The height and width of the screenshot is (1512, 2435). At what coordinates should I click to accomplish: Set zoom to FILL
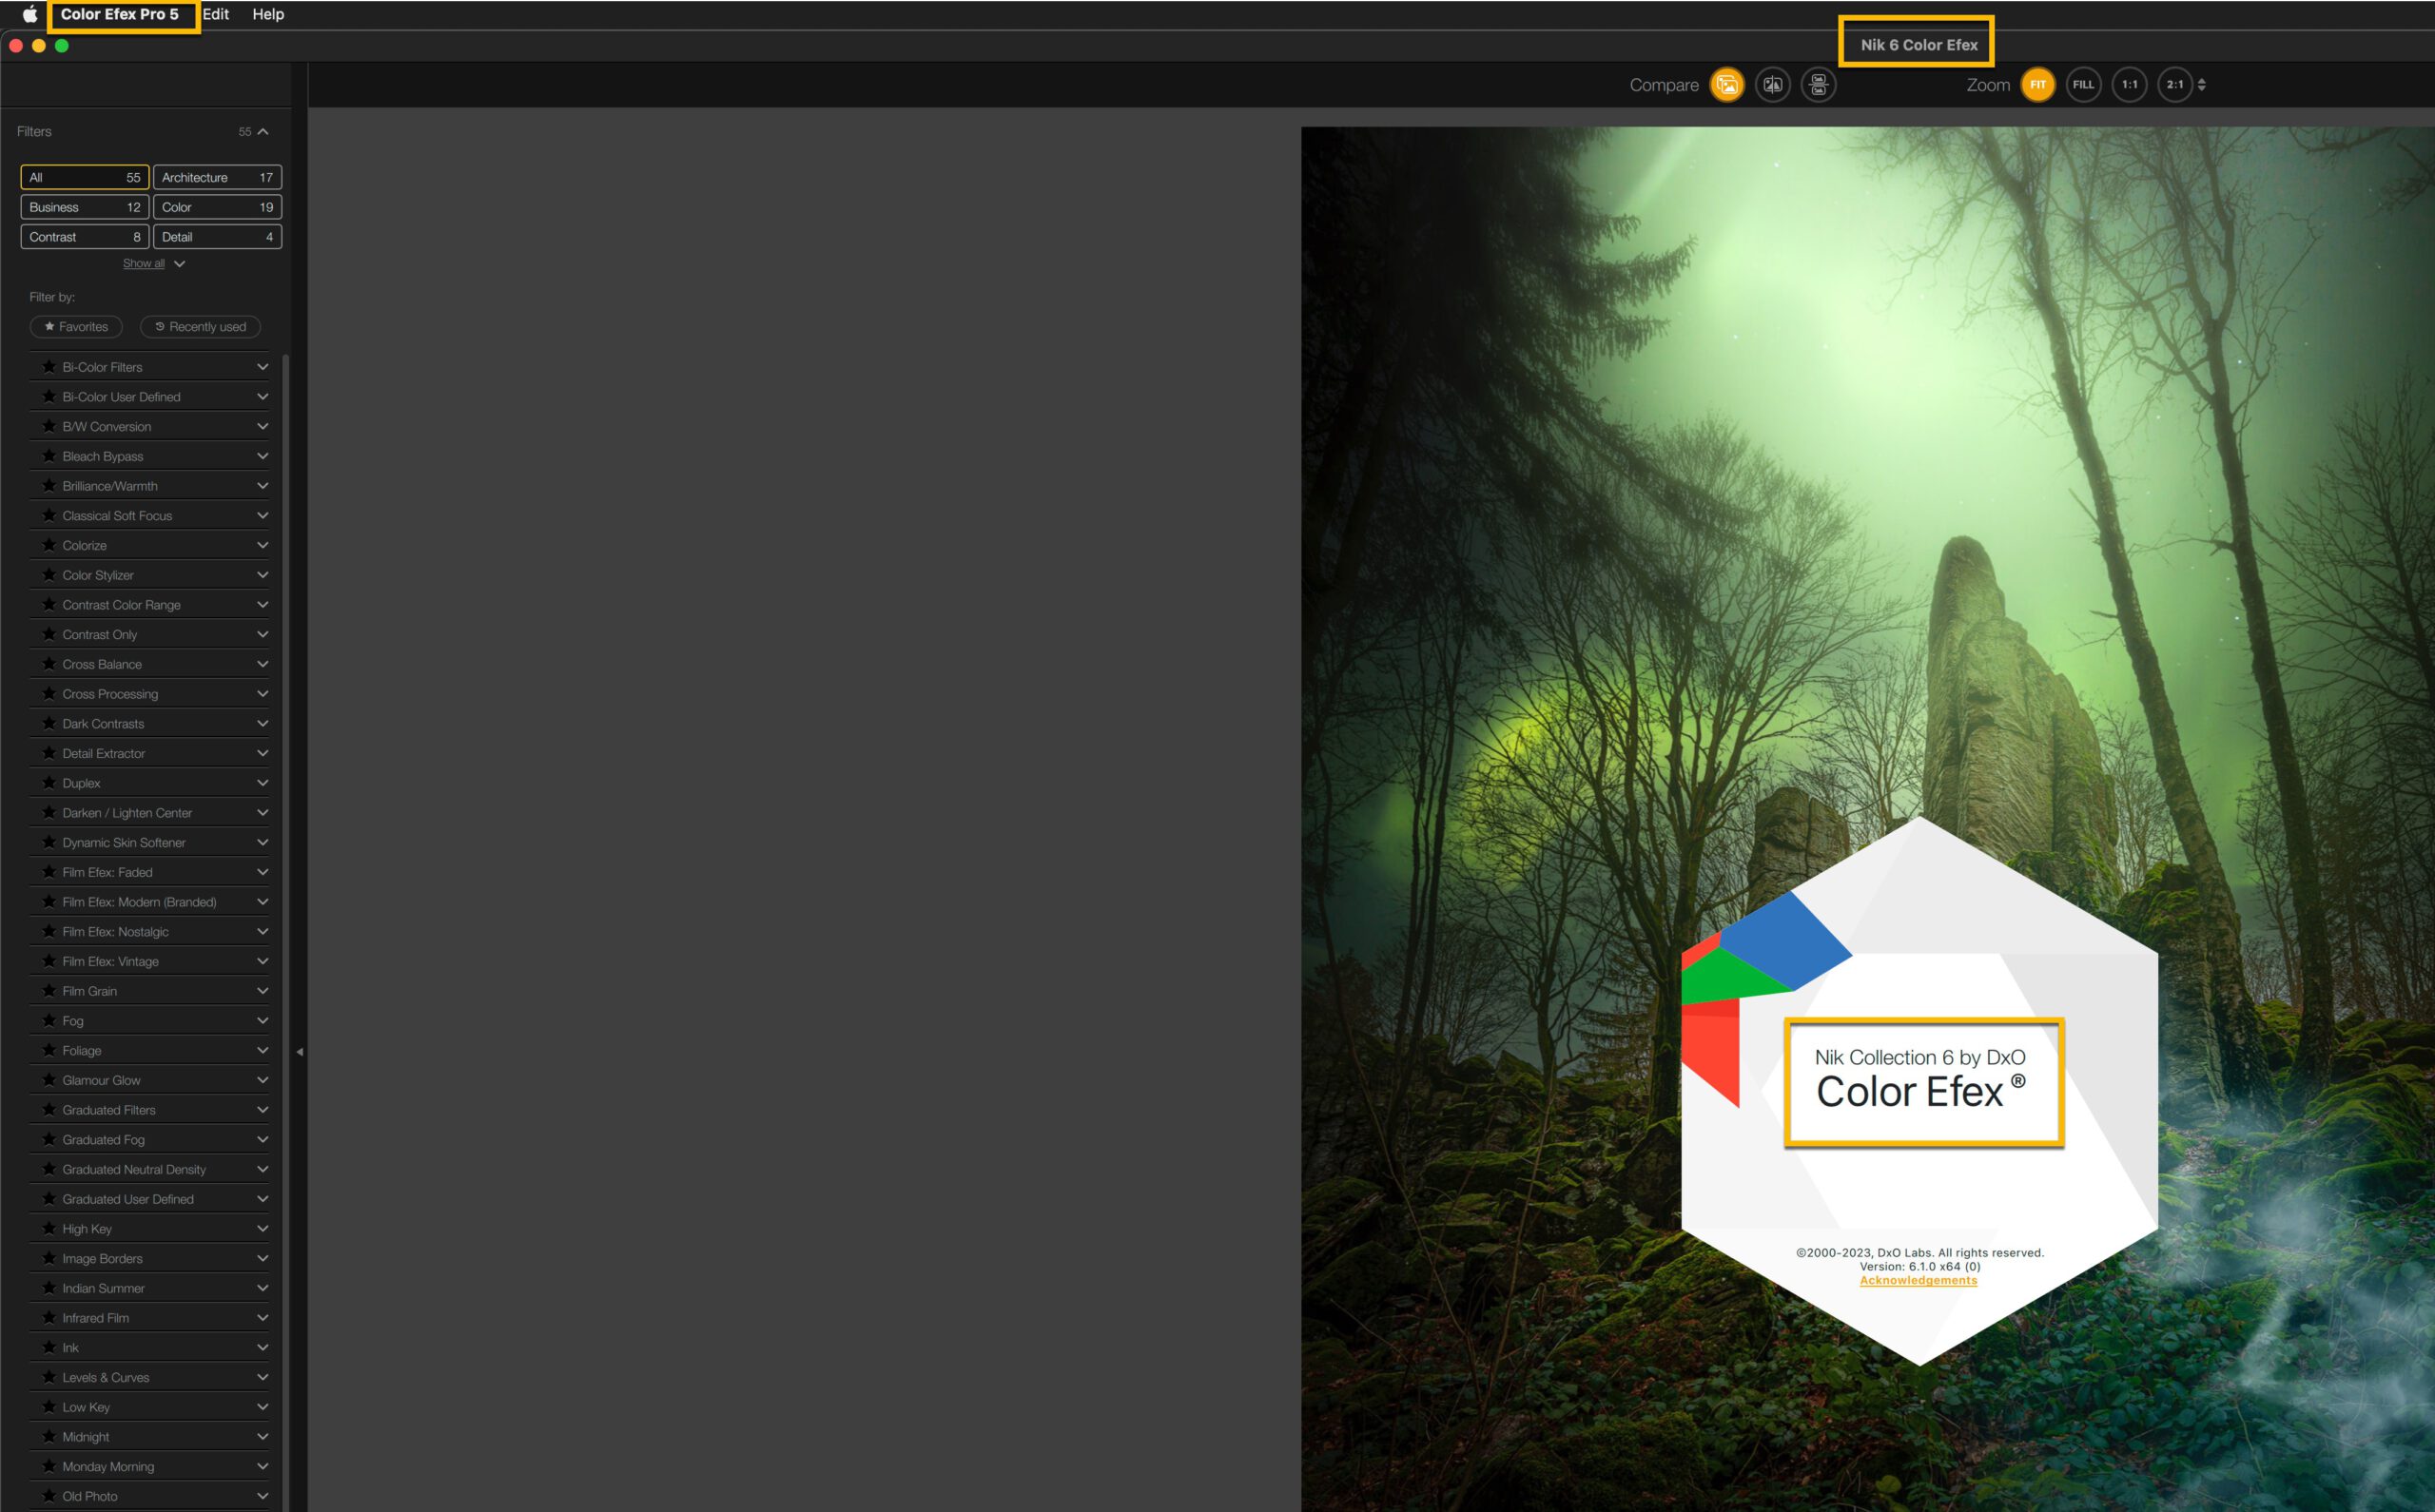[x=2083, y=85]
